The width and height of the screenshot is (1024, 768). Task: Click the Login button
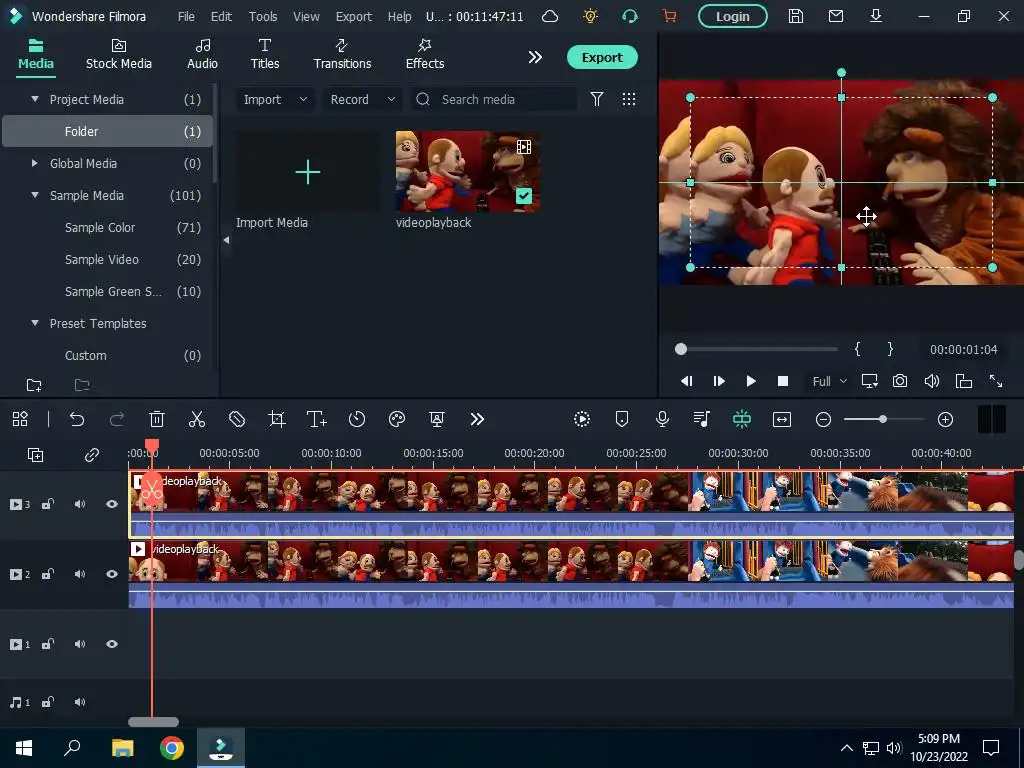tap(733, 16)
